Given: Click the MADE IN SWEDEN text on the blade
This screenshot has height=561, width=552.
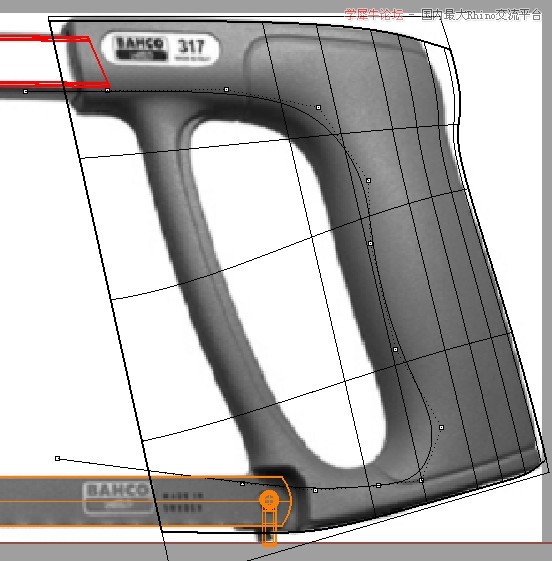Looking at the screenshot, I should pyautogui.click(x=182, y=502).
